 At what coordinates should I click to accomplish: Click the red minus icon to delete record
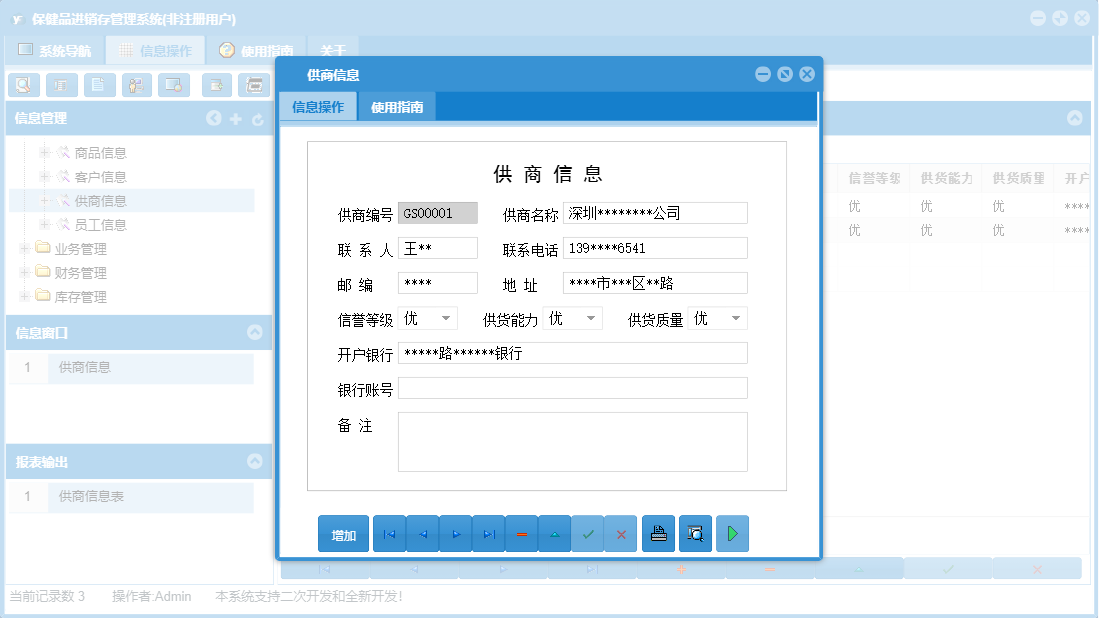[x=521, y=533]
